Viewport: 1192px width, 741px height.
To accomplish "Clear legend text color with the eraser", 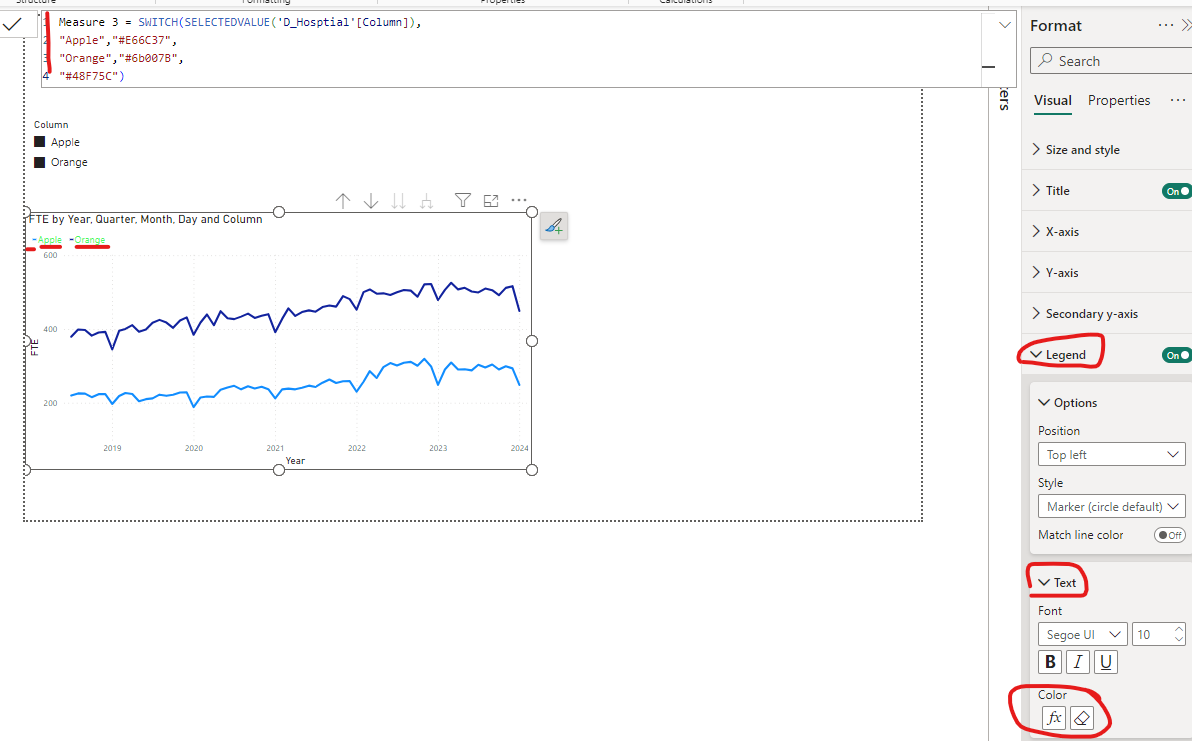I will pos(1082,717).
